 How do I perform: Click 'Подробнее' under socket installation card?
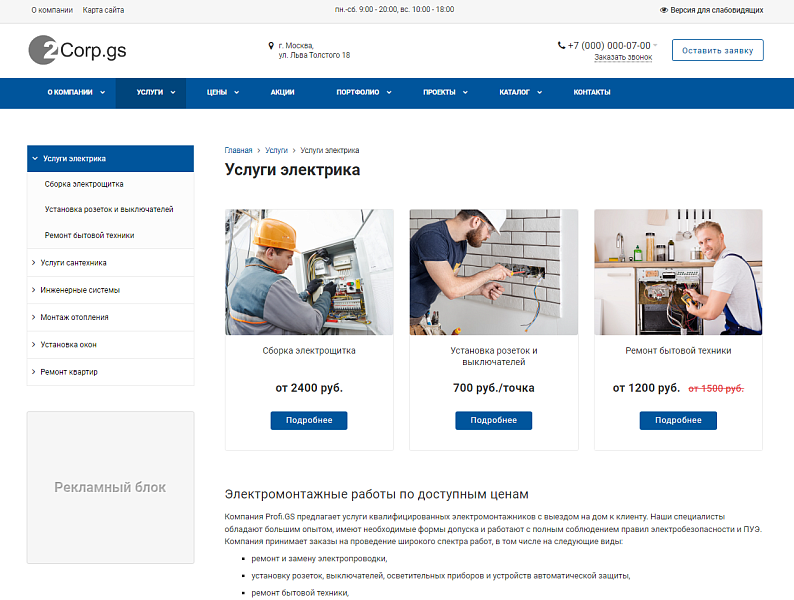[493, 420]
